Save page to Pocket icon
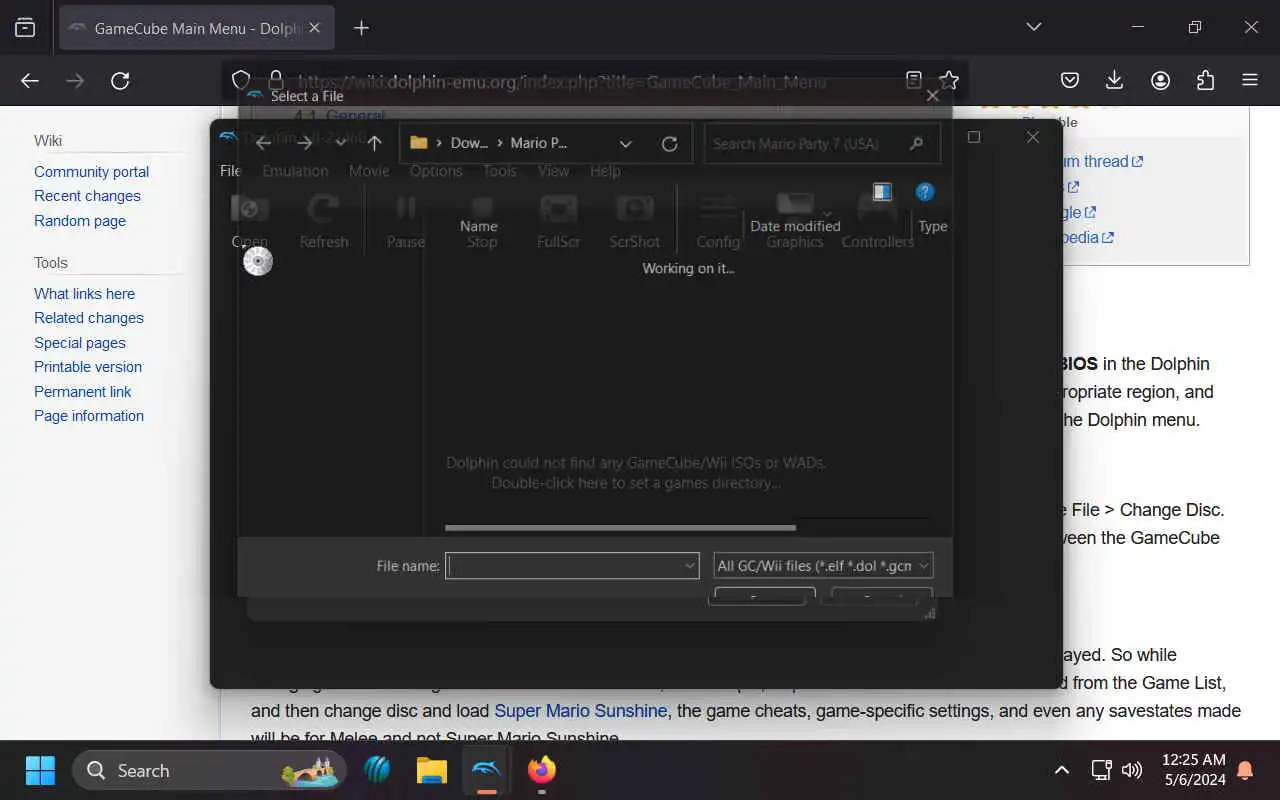Viewport: 1280px width, 800px height. (x=1070, y=81)
